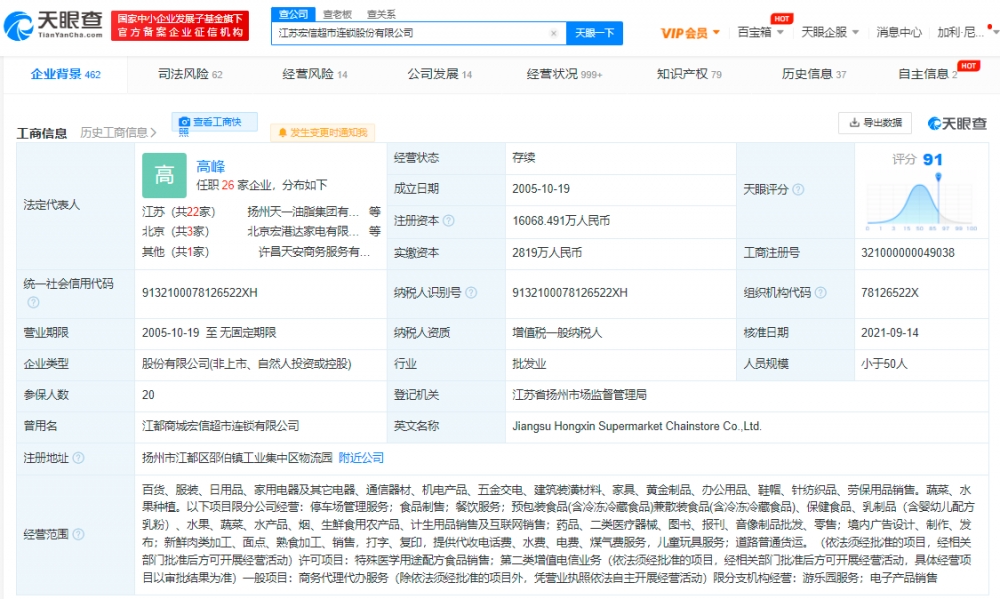The image size is (1000, 599).
Task: Click 其他（共1家） region entry
Action: pos(175,252)
